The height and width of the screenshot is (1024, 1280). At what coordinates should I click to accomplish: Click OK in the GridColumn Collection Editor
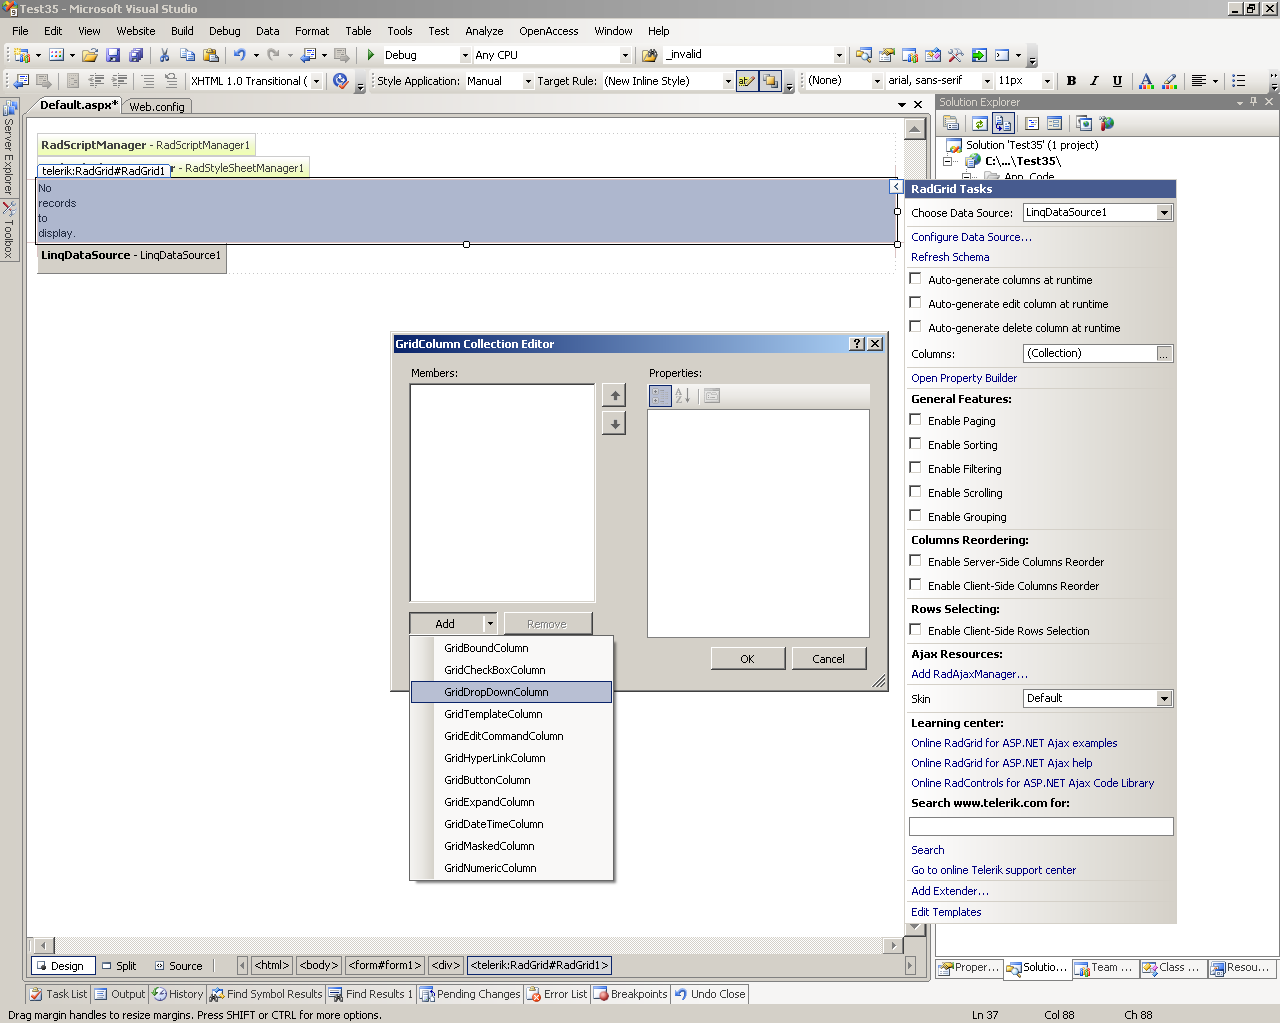pyautogui.click(x=747, y=659)
